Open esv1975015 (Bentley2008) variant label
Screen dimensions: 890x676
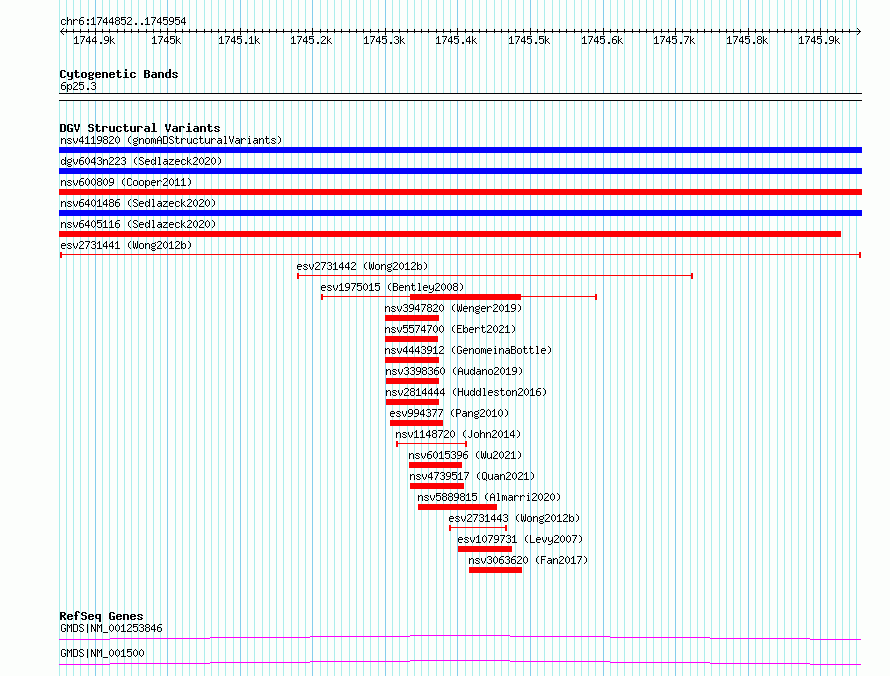coord(392,287)
